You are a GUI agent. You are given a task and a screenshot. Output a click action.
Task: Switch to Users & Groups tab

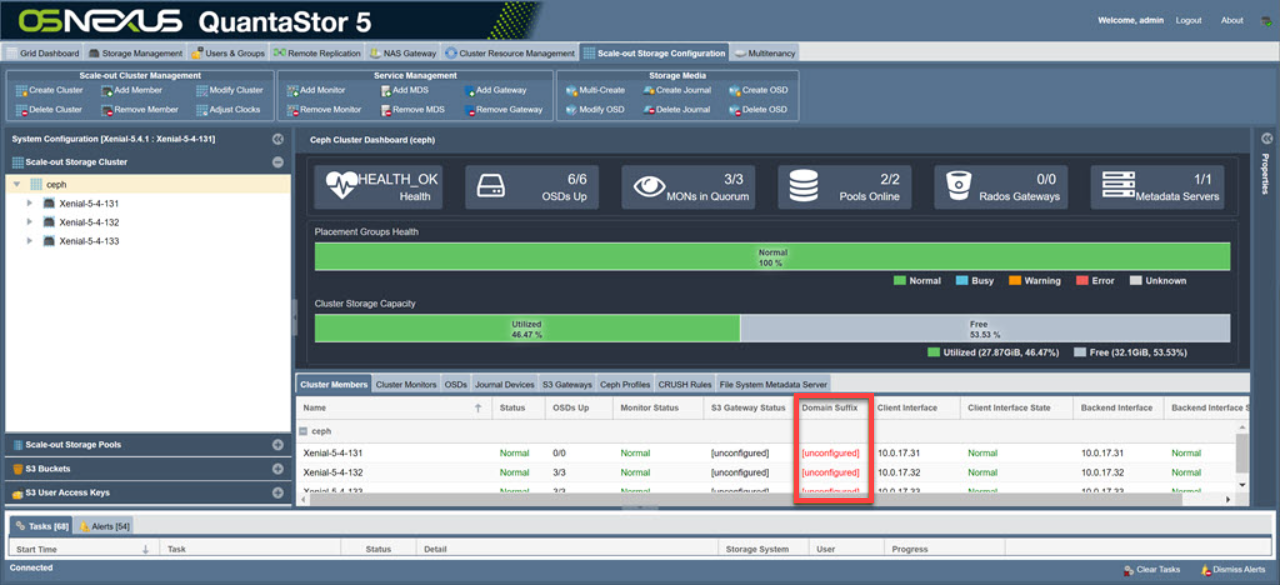pyautogui.click(x=229, y=53)
